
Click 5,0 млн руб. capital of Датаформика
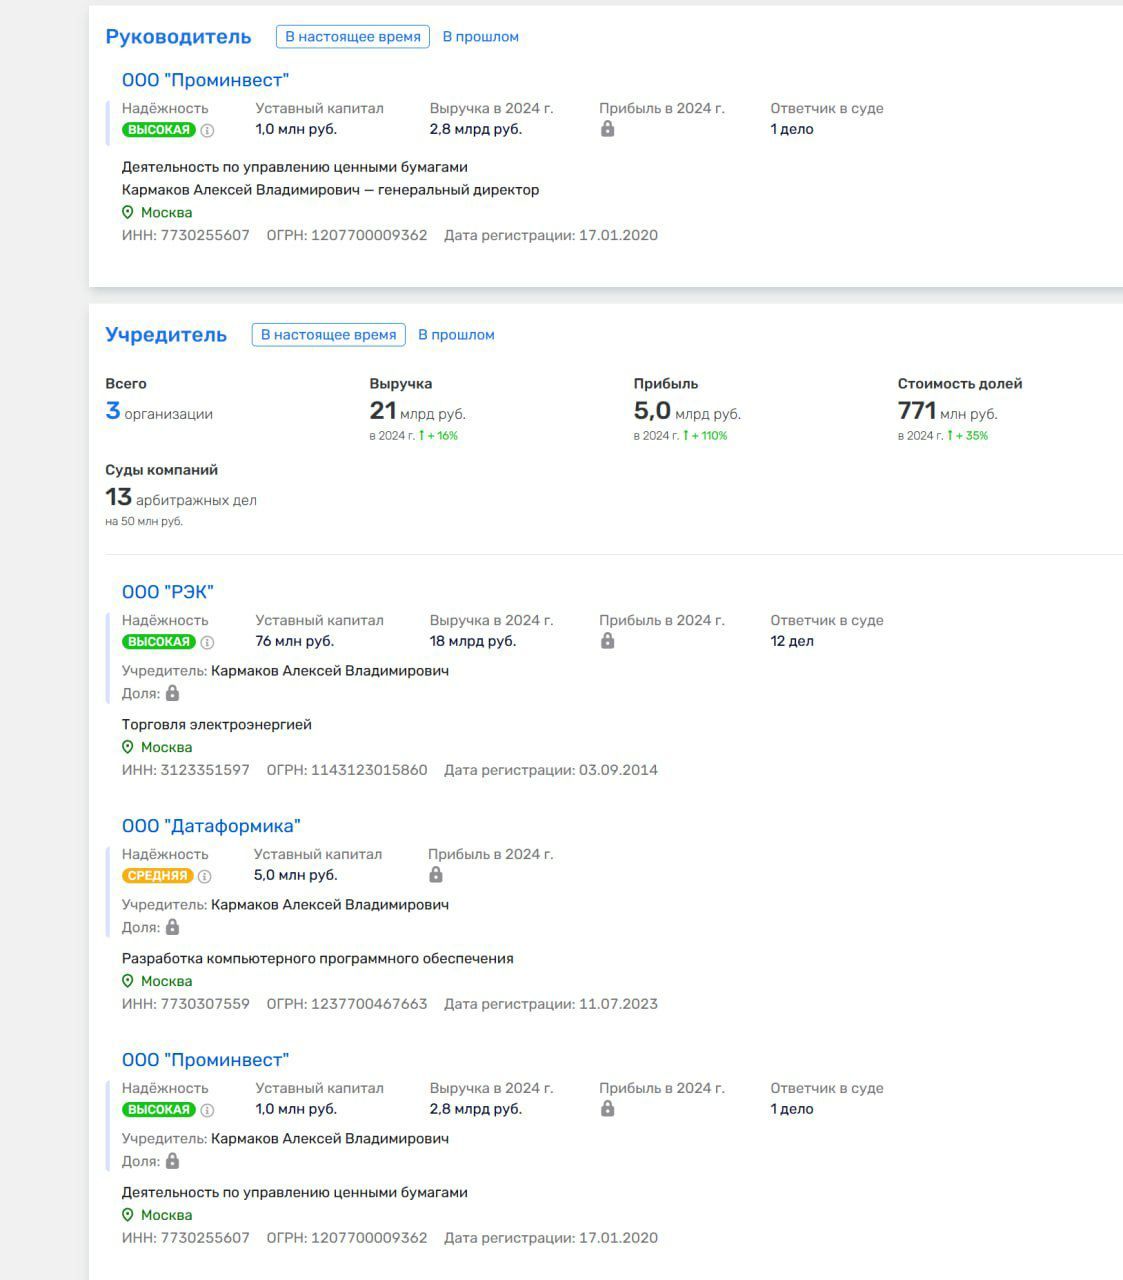coord(295,875)
